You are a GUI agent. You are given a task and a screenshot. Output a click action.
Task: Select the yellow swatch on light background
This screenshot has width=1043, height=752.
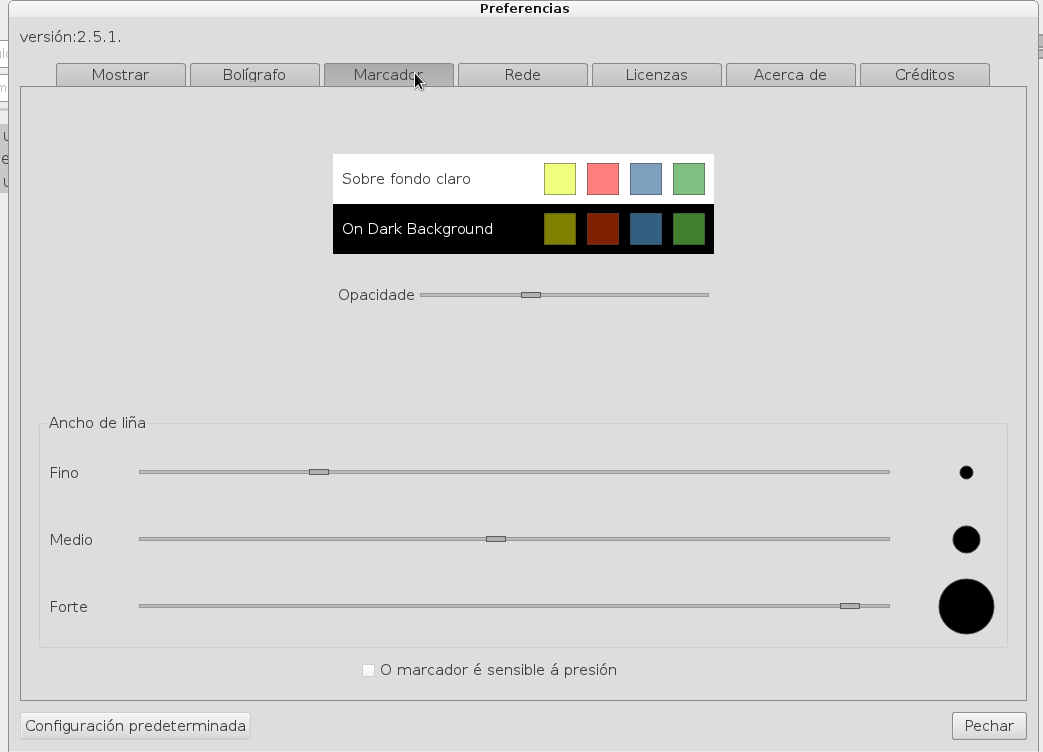560,179
